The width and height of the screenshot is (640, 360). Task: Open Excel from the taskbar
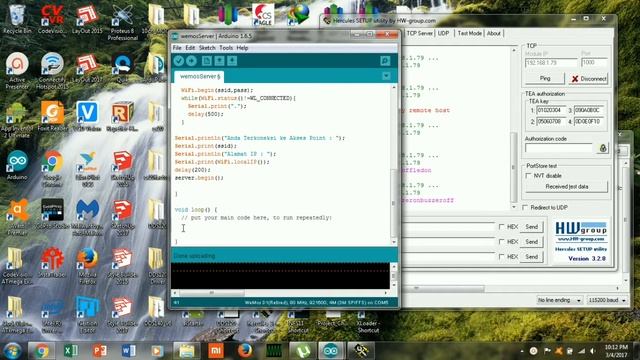[x=71, y=351]
